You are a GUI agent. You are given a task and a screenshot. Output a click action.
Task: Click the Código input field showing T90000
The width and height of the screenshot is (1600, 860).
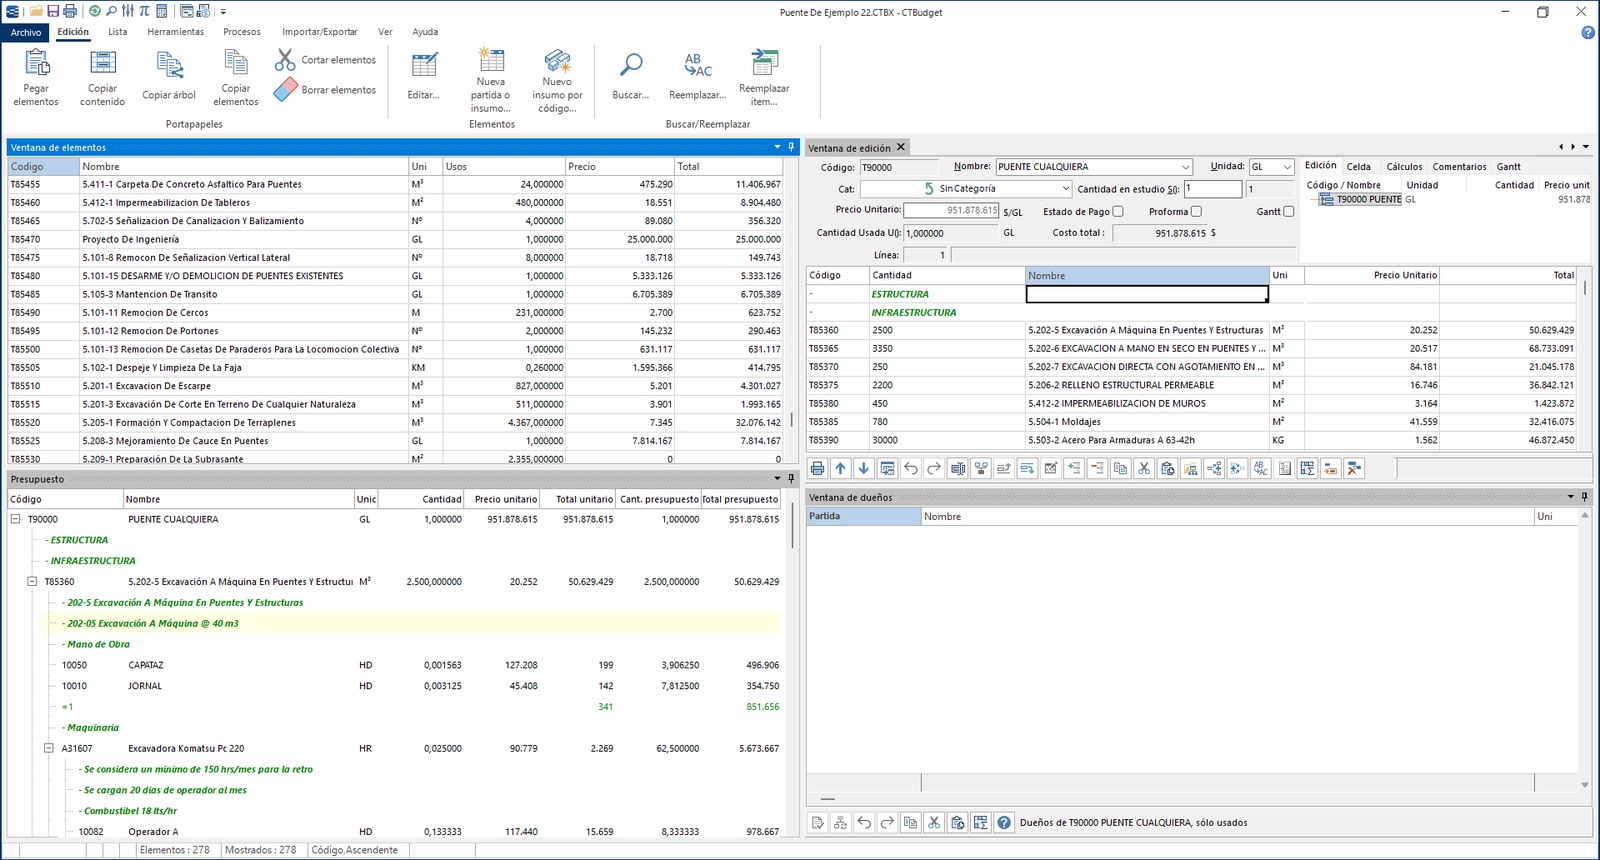click(x=899, y=167)
